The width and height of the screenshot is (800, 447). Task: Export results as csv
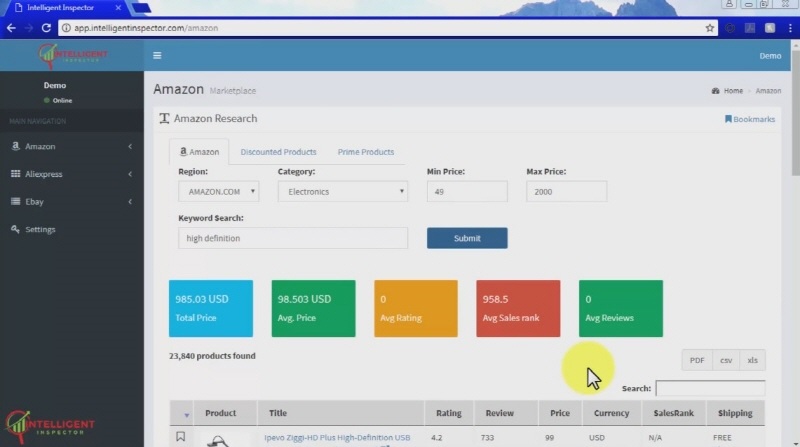[x=726, y=360]
